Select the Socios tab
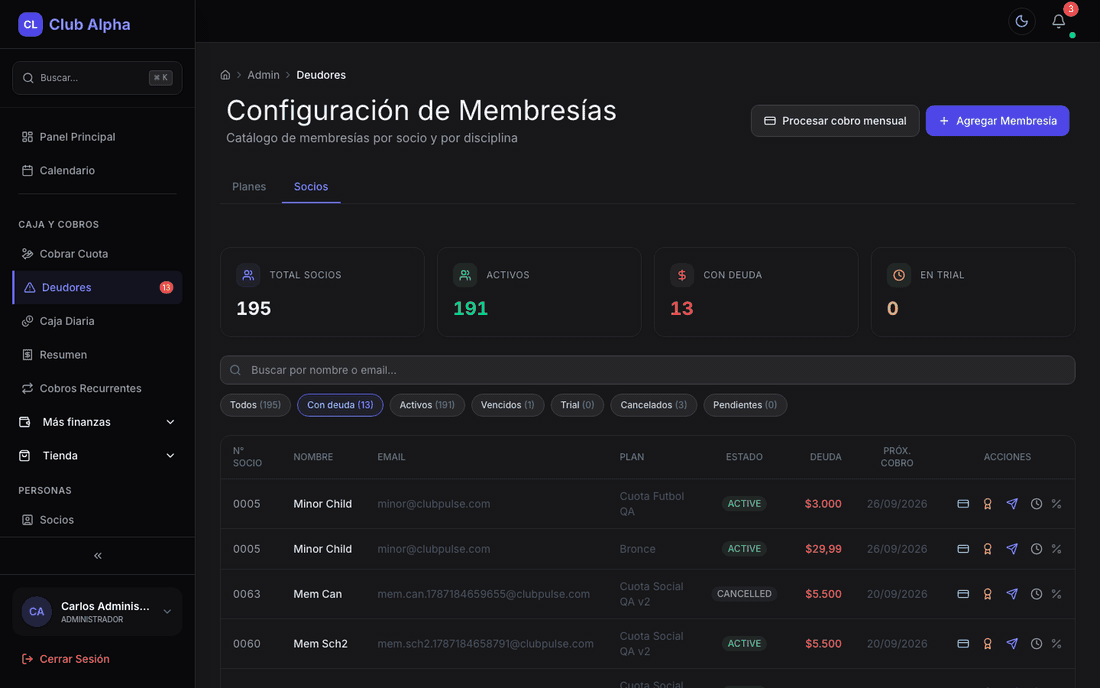This screenshot has width=1100, height=688. (x=311, y=187)
